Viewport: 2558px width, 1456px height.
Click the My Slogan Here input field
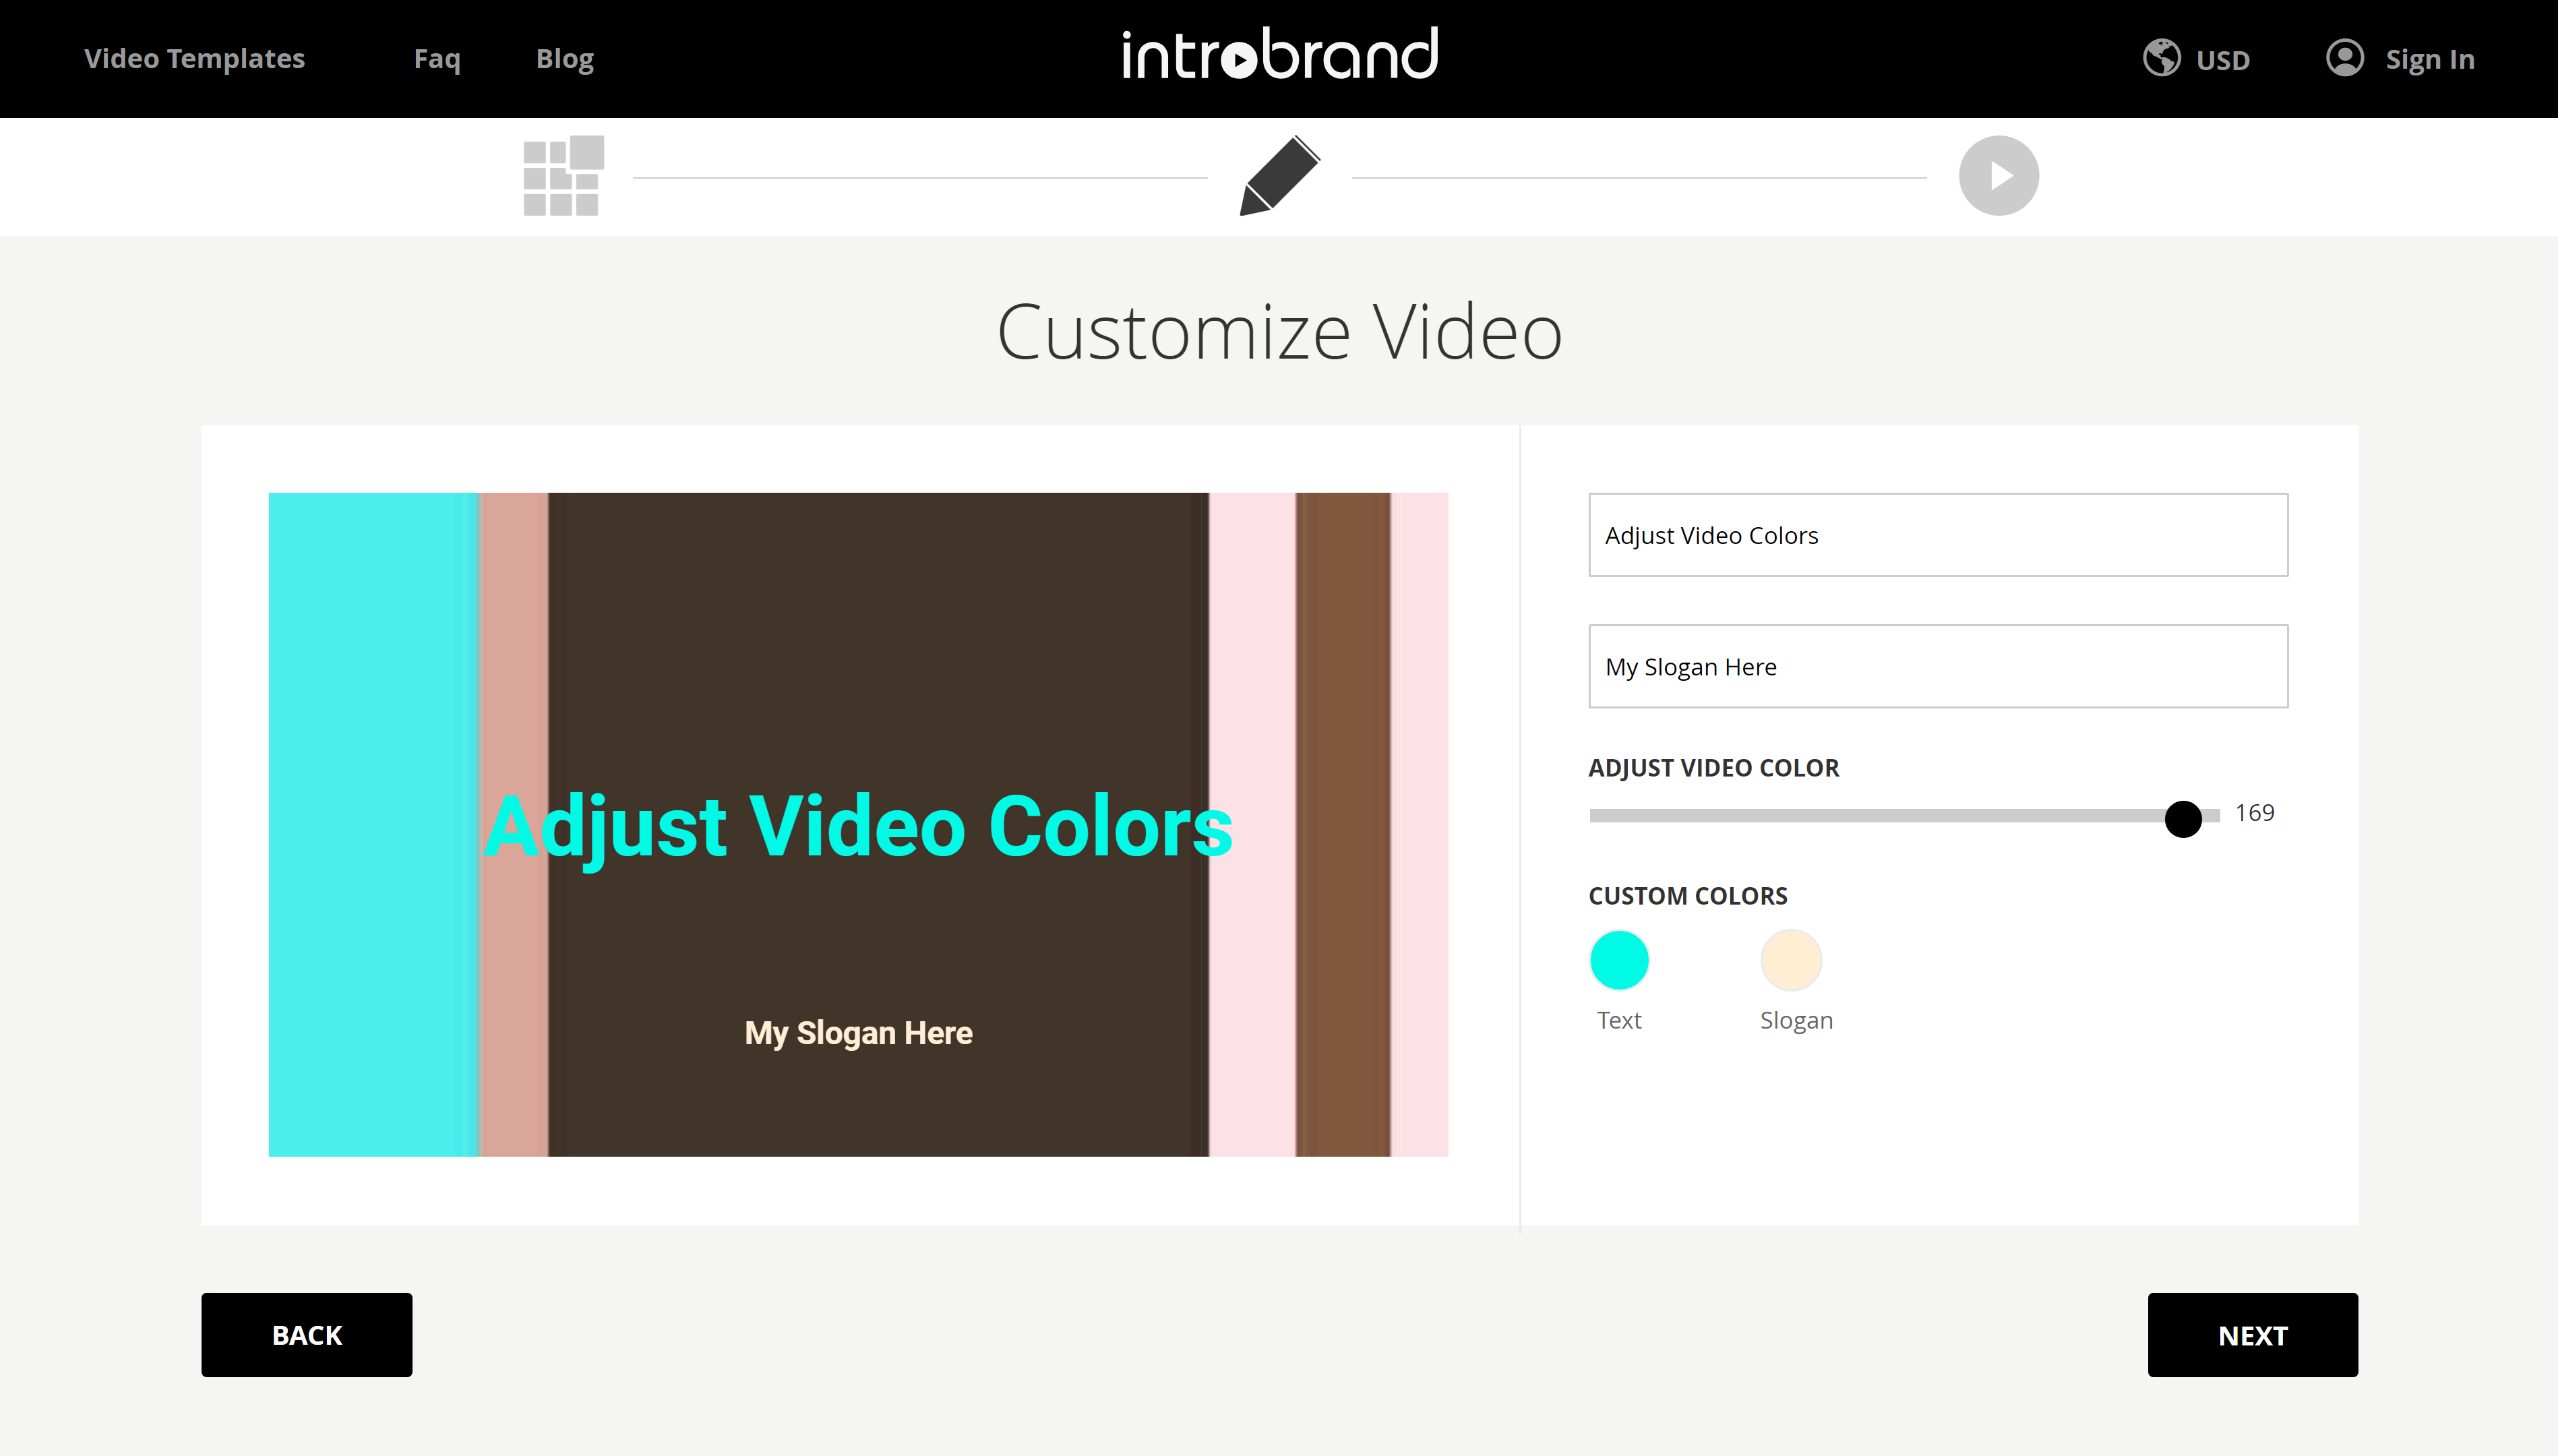(1937, 667)
